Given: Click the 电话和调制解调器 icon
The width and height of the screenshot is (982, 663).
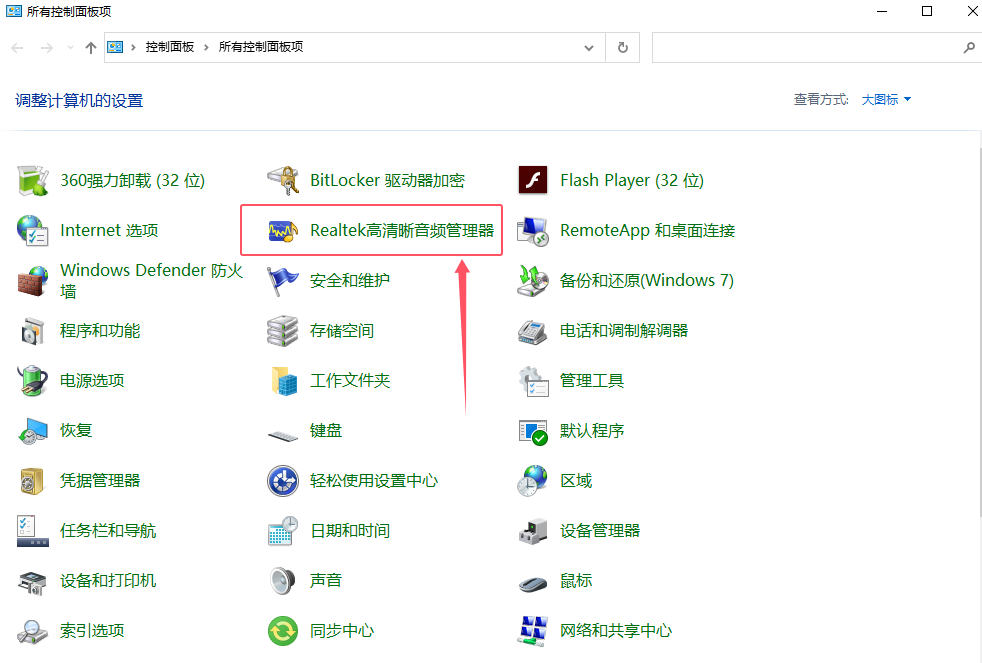Looking at the screenshot, I should tap(533, 331).
